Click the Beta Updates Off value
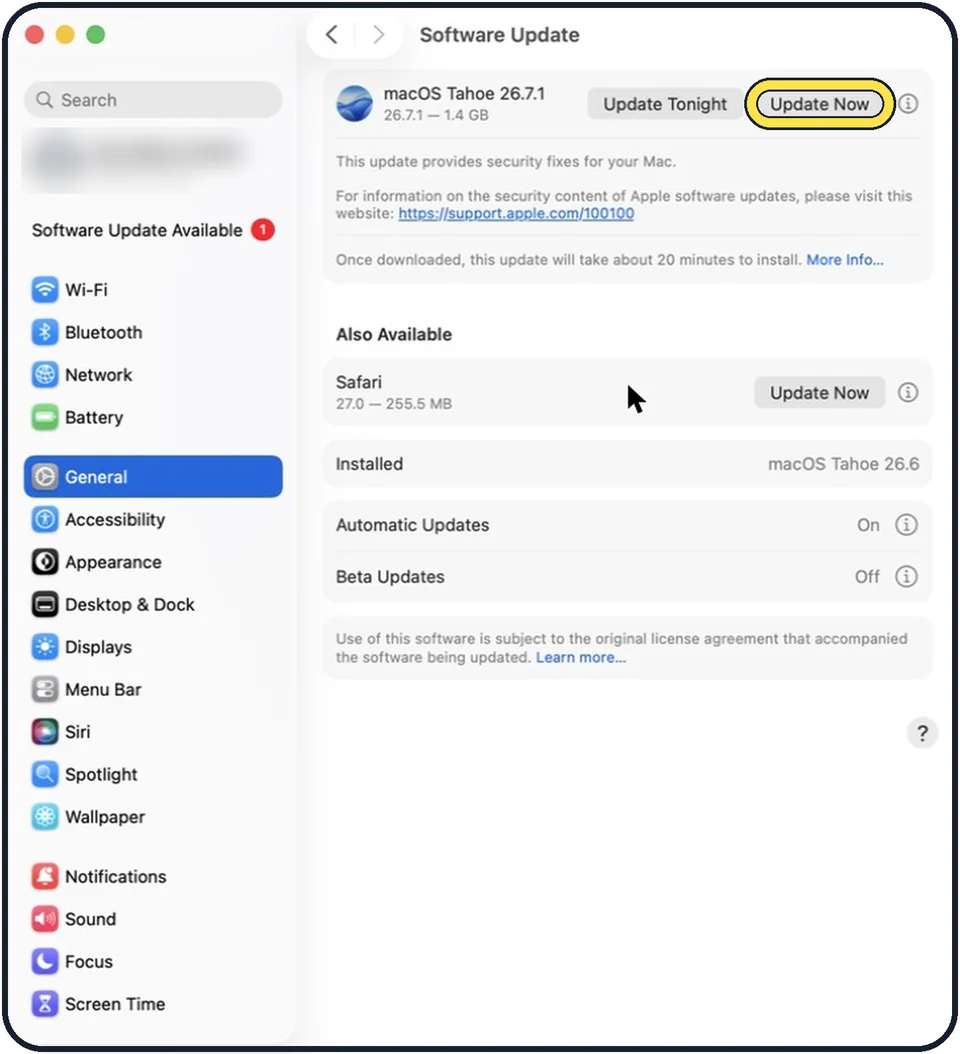This screenshot has width=960, height=1054. coord(867,577)
